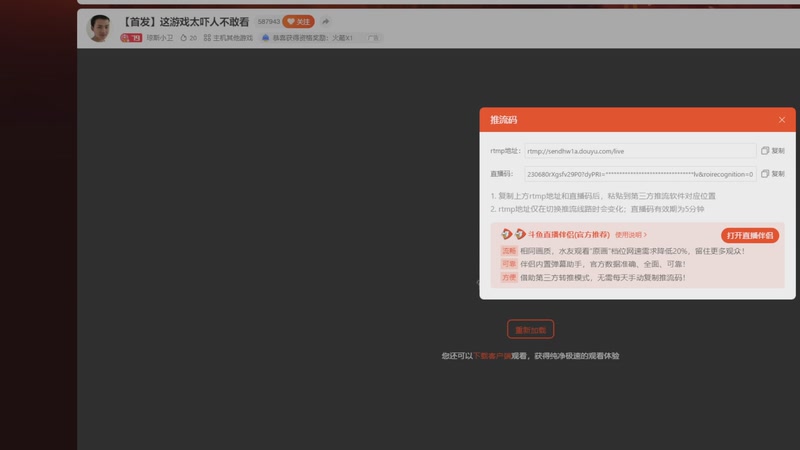Image resolution: width=800 pixels, height=450 pixels.
Task: Click the copy icon beside the rtmp field
Action: (765, 151)
